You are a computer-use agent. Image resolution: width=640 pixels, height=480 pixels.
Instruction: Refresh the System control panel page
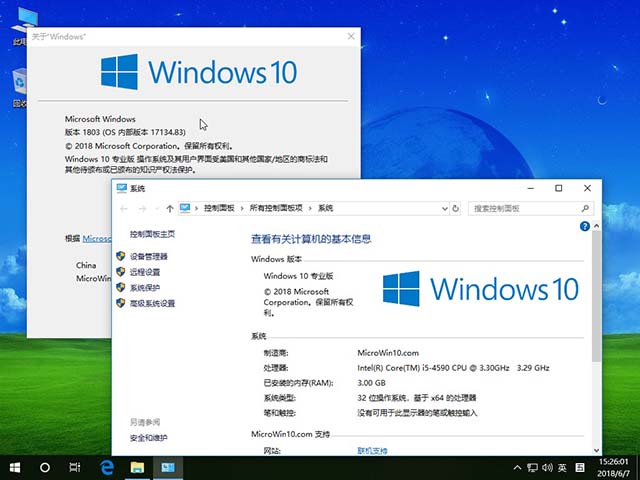[x=456, y=208]
